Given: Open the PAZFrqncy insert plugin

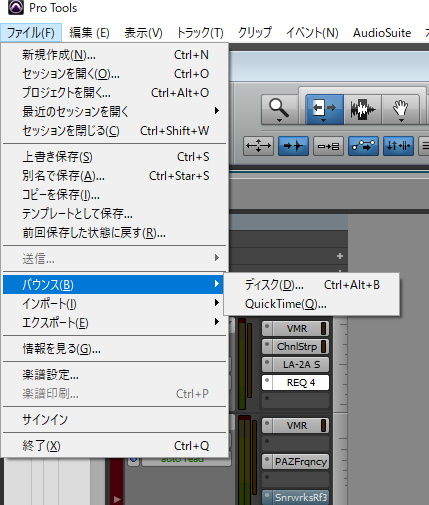Looking at the screenshot, I should [301, 462].
